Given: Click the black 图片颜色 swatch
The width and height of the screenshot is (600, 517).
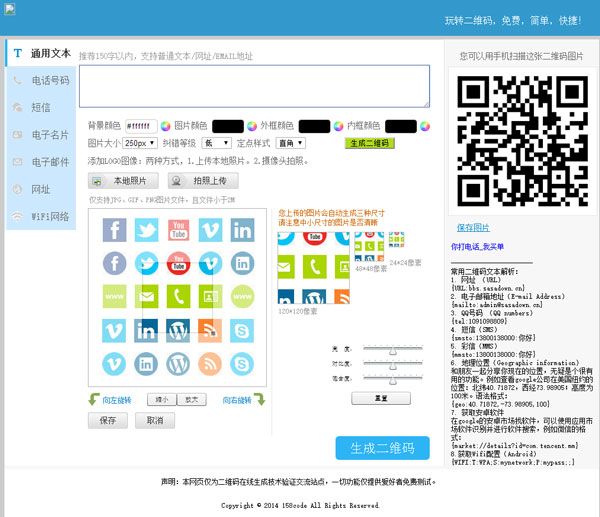Looking at the screenshot, I should click(228, 126).
